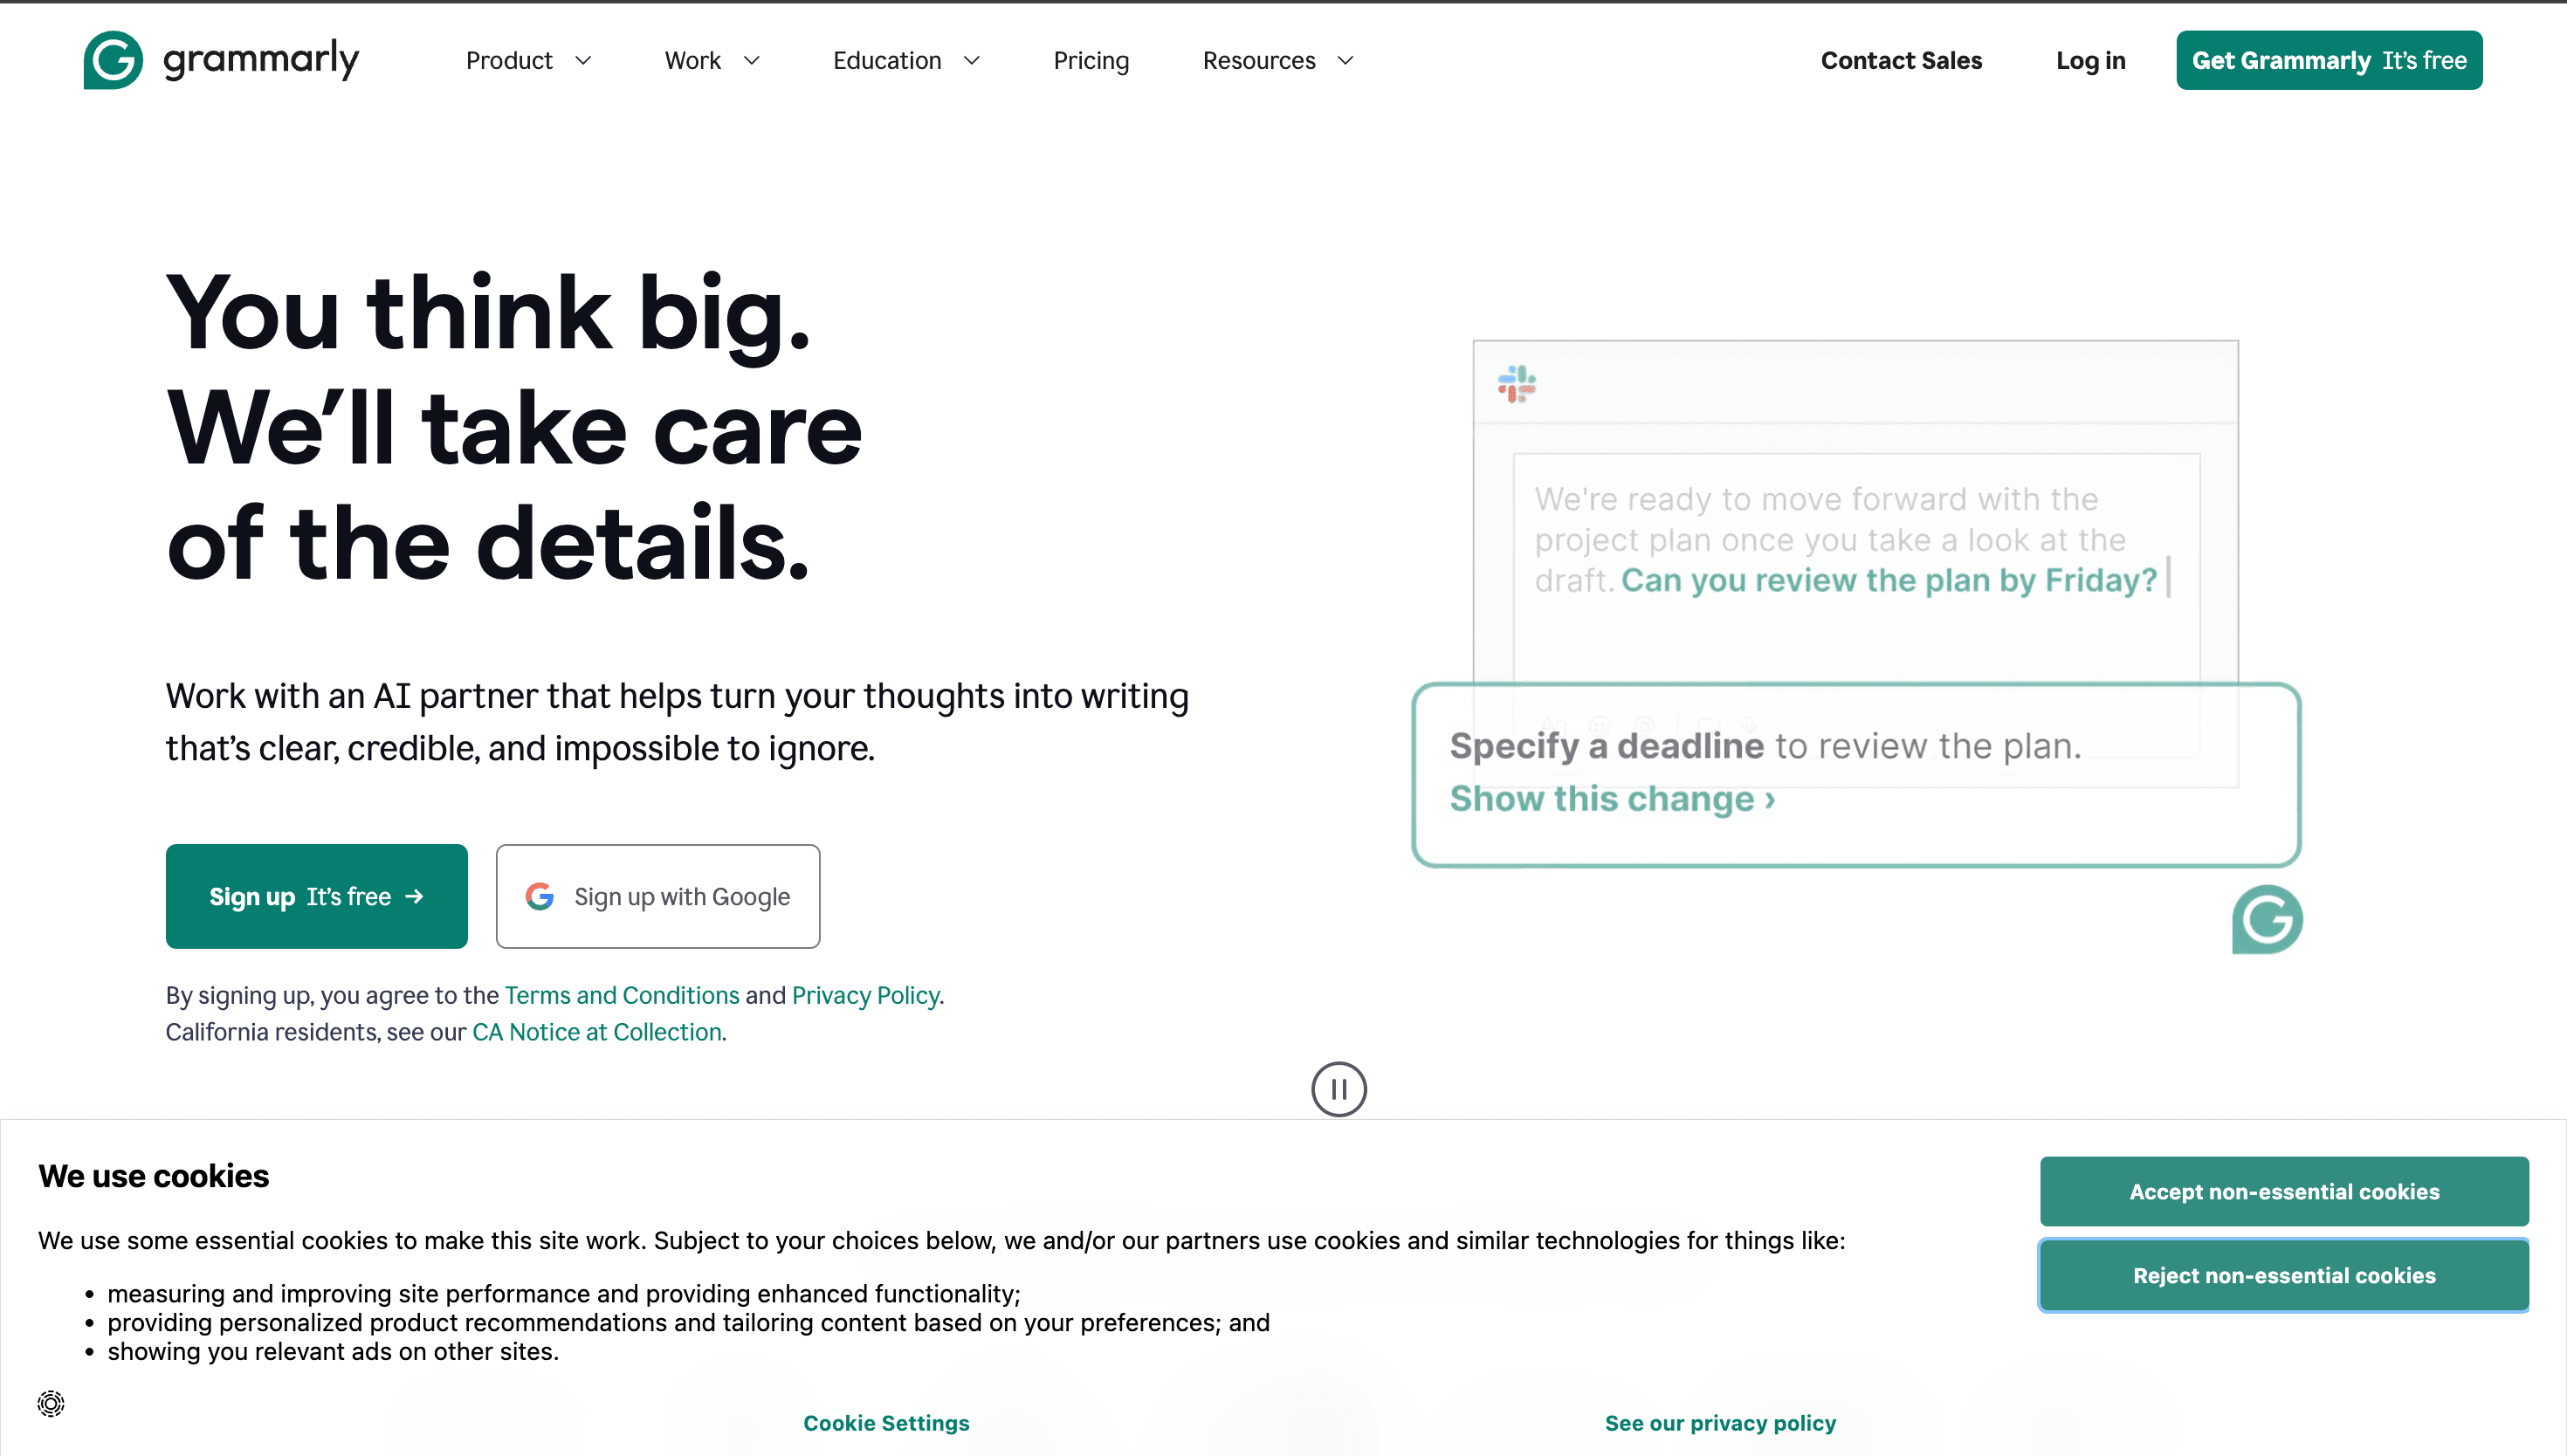The width and height of the screenshot is (2567, 1456).
Task: Pause the hero animation
Action: (x=1338, y=1088)
